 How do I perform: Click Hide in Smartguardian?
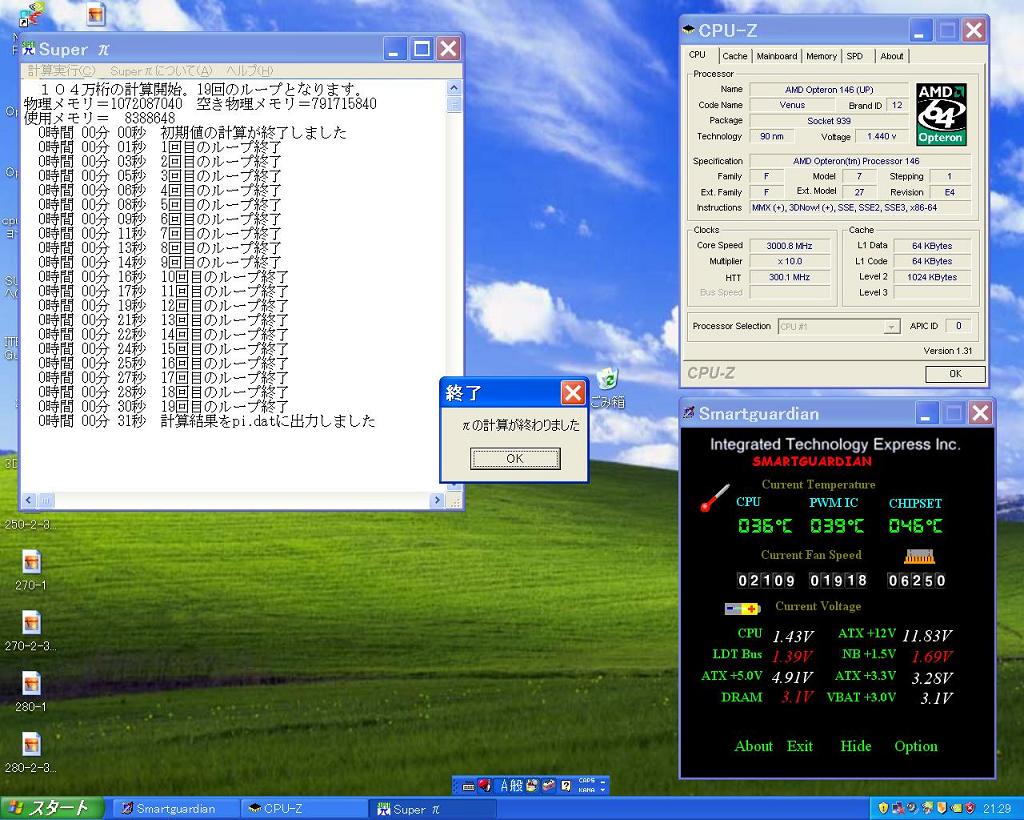point(856,746)
